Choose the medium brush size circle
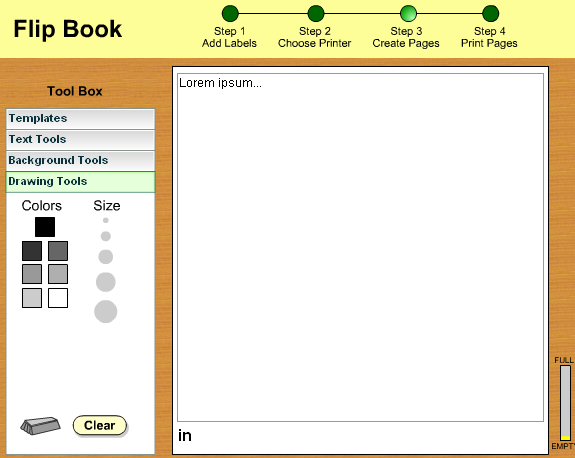 point(106,257)
